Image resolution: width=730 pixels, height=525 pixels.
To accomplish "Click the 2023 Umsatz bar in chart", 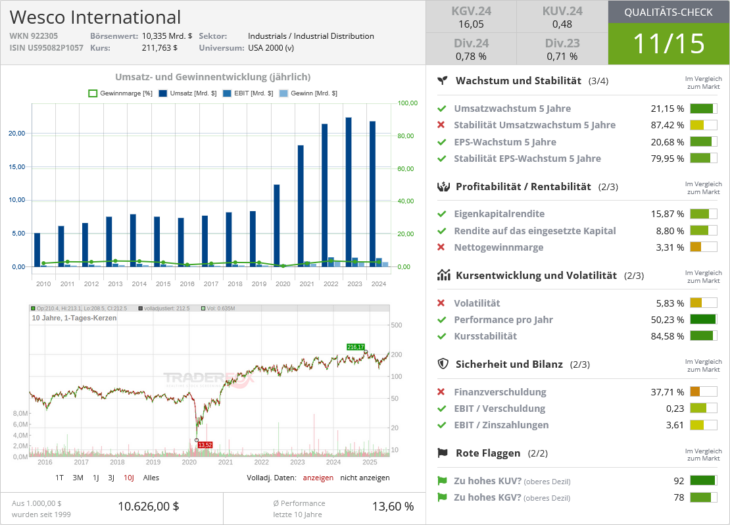I will [x=349, y=192].
